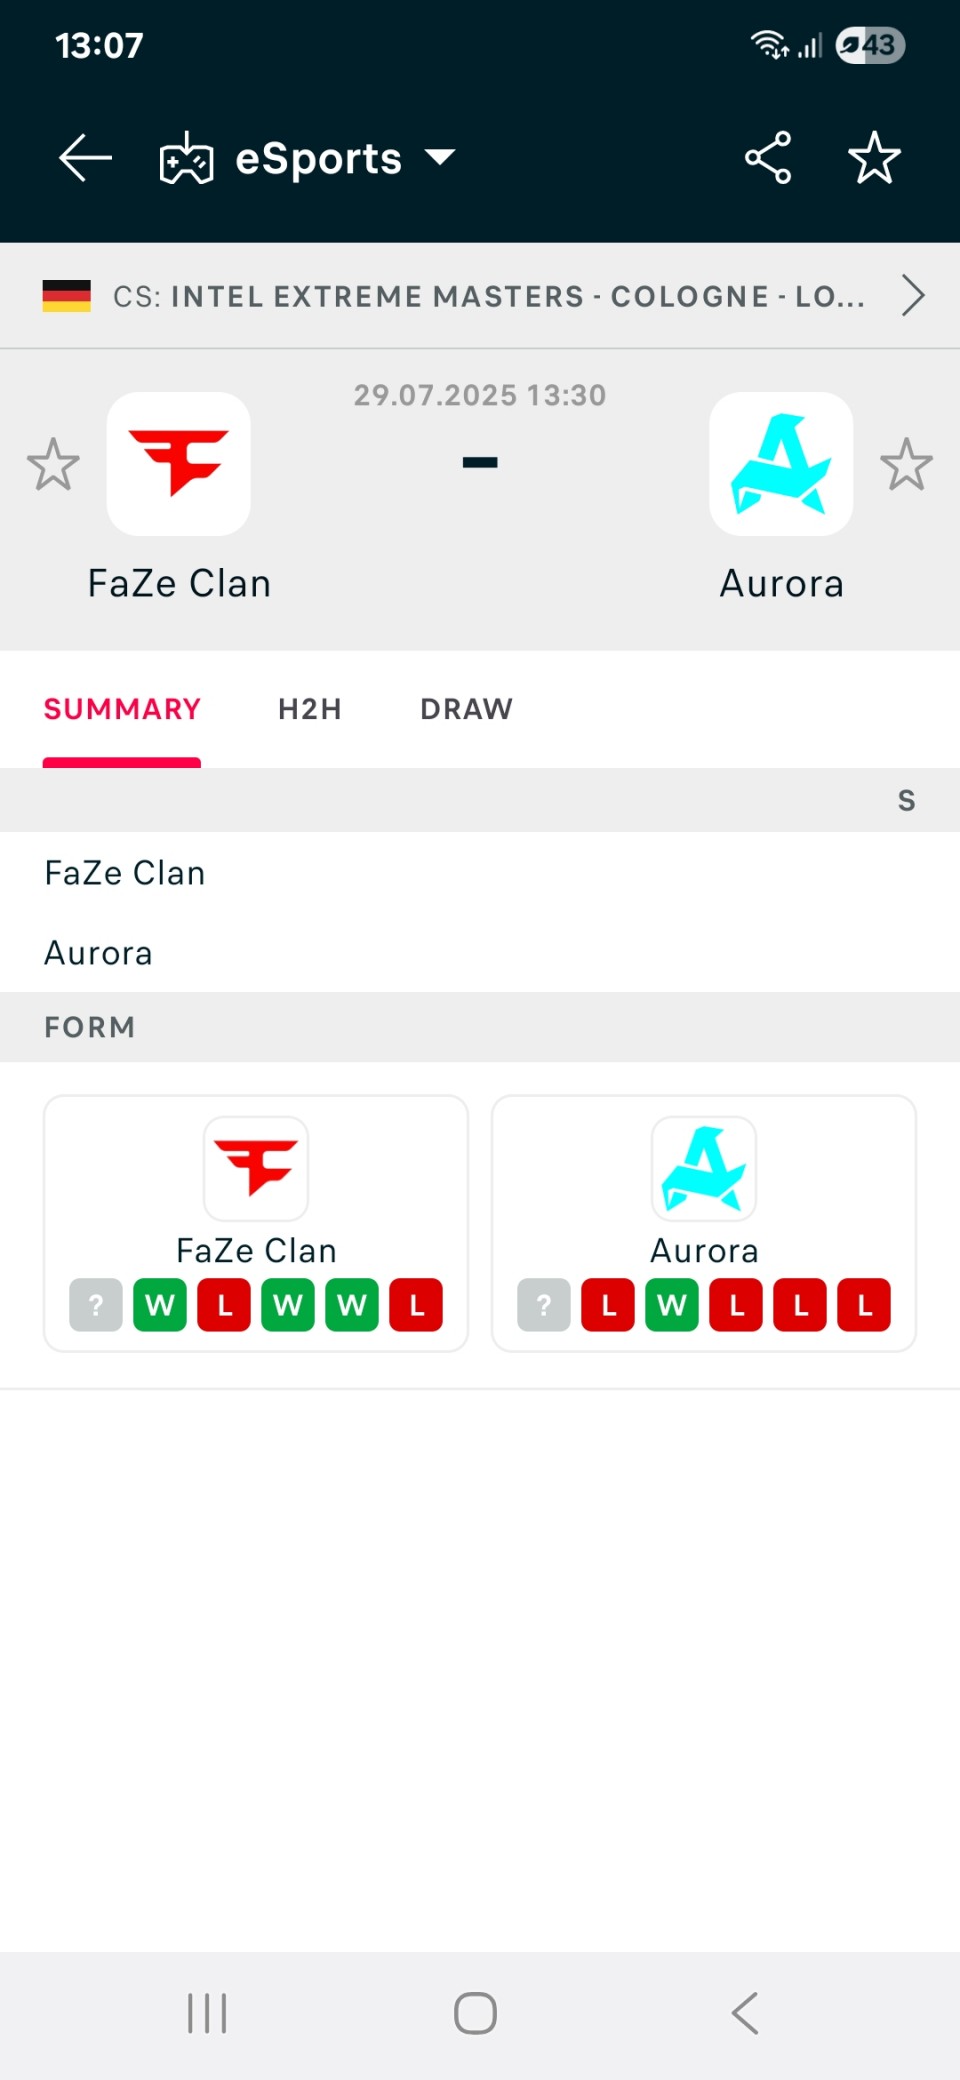Favorite Aurora with star toggle
The width and height of the screenshot is (960, 2080).
[x=906, y=464]
